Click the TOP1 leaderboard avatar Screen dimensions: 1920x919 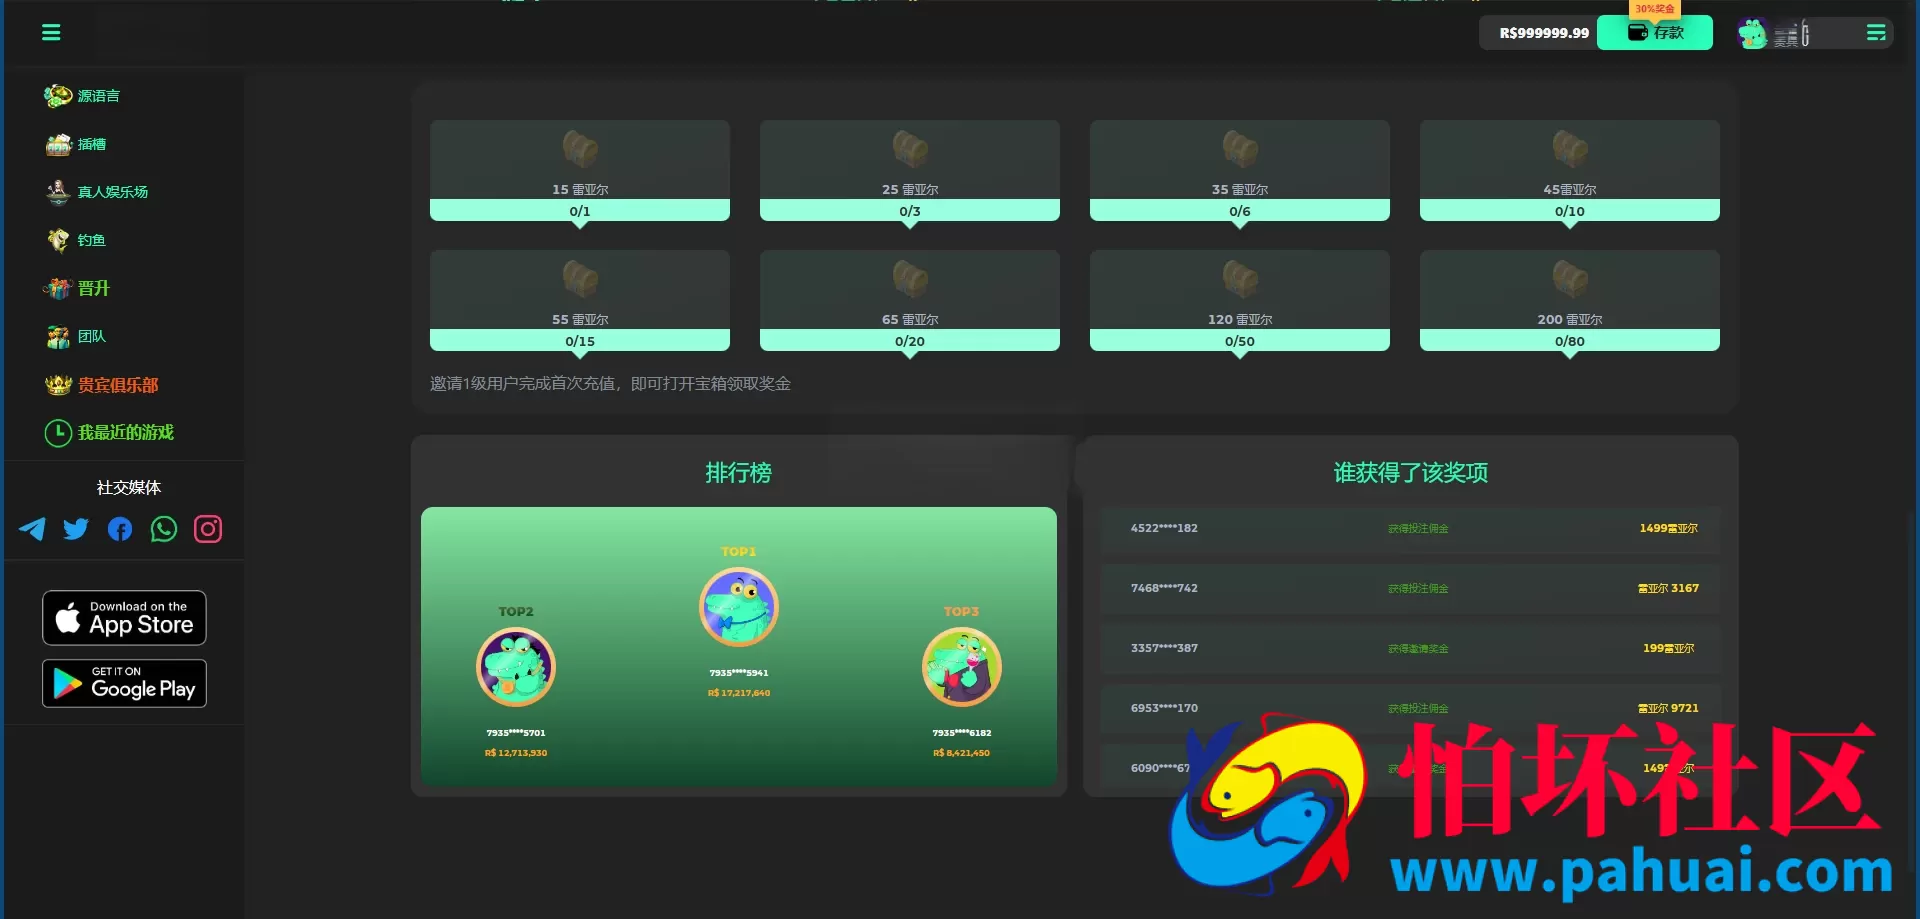click(x=739, y=607)
